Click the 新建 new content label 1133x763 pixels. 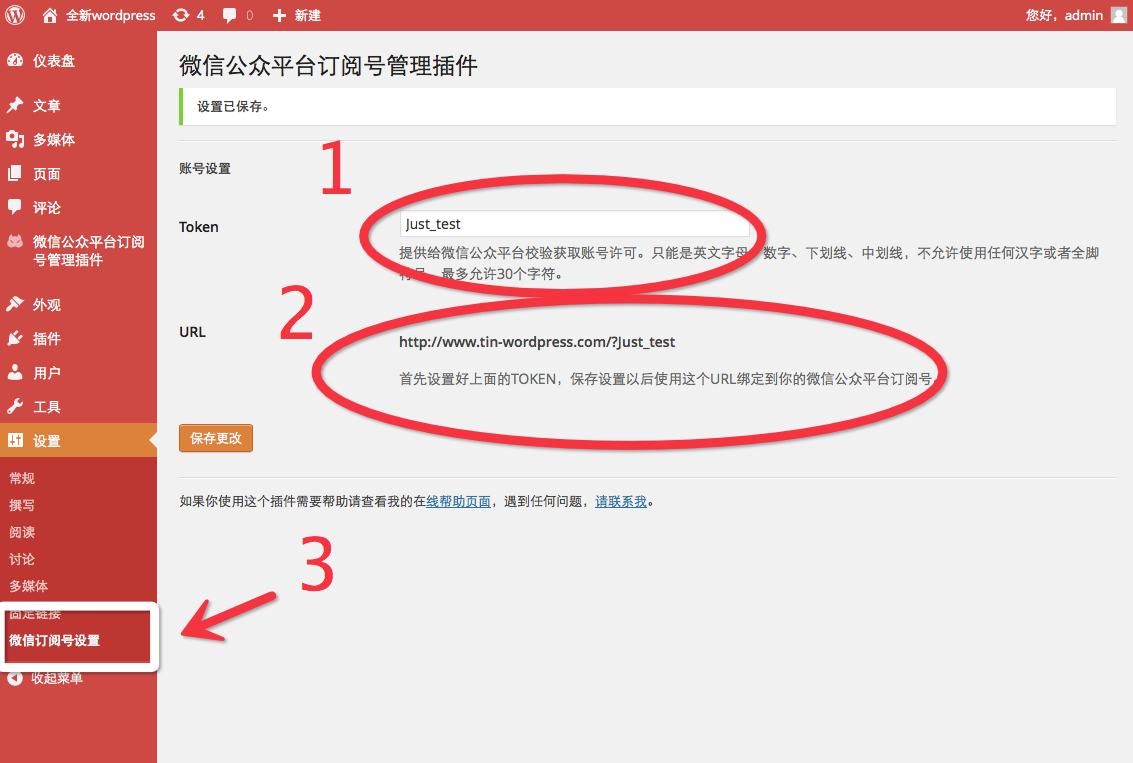click(x=307, y=15)
